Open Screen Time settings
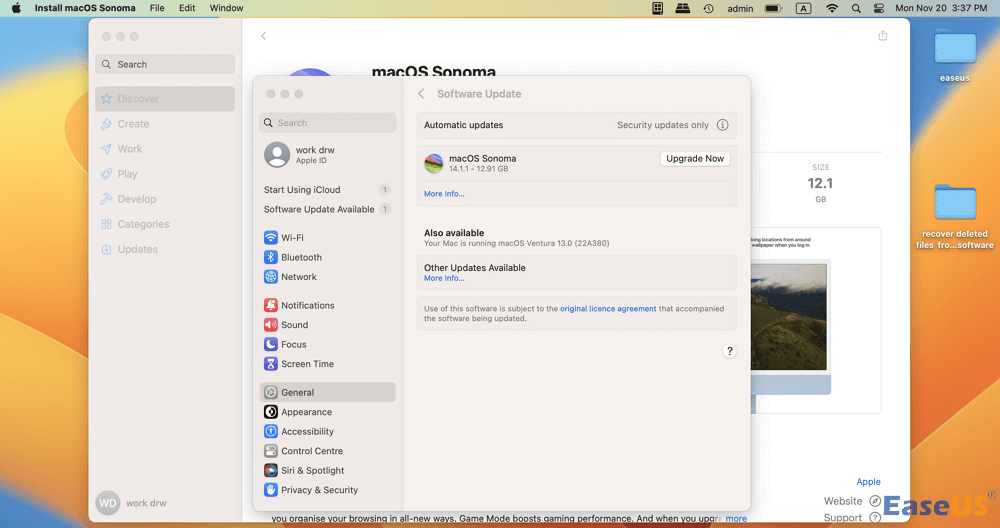The image size is (1000, 528). 307,364
